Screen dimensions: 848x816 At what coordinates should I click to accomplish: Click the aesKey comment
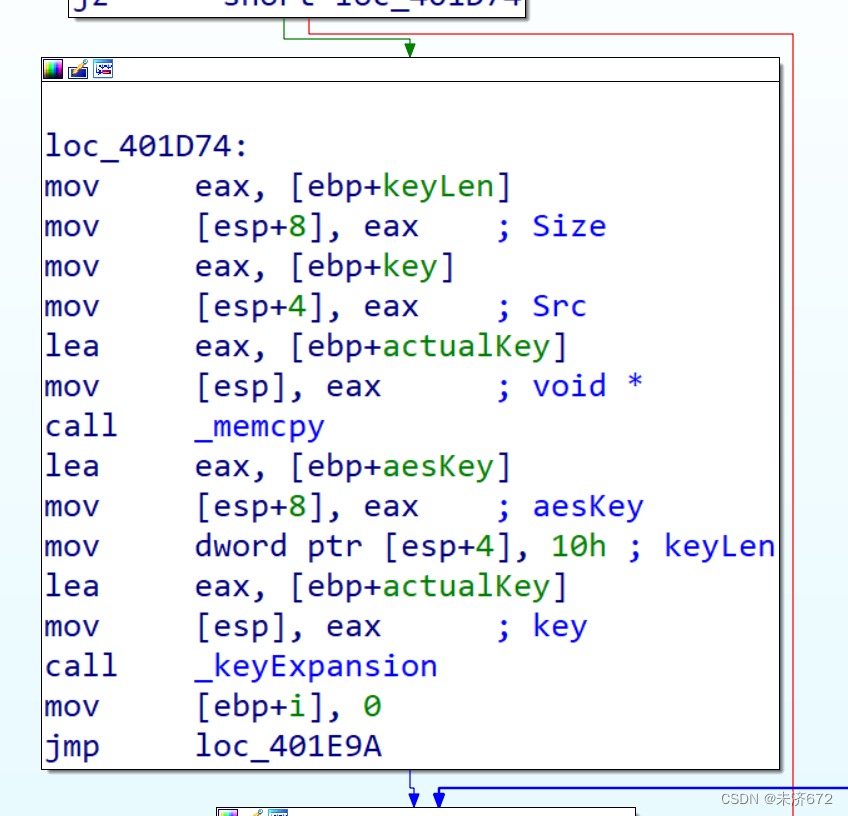coord(588,507)
